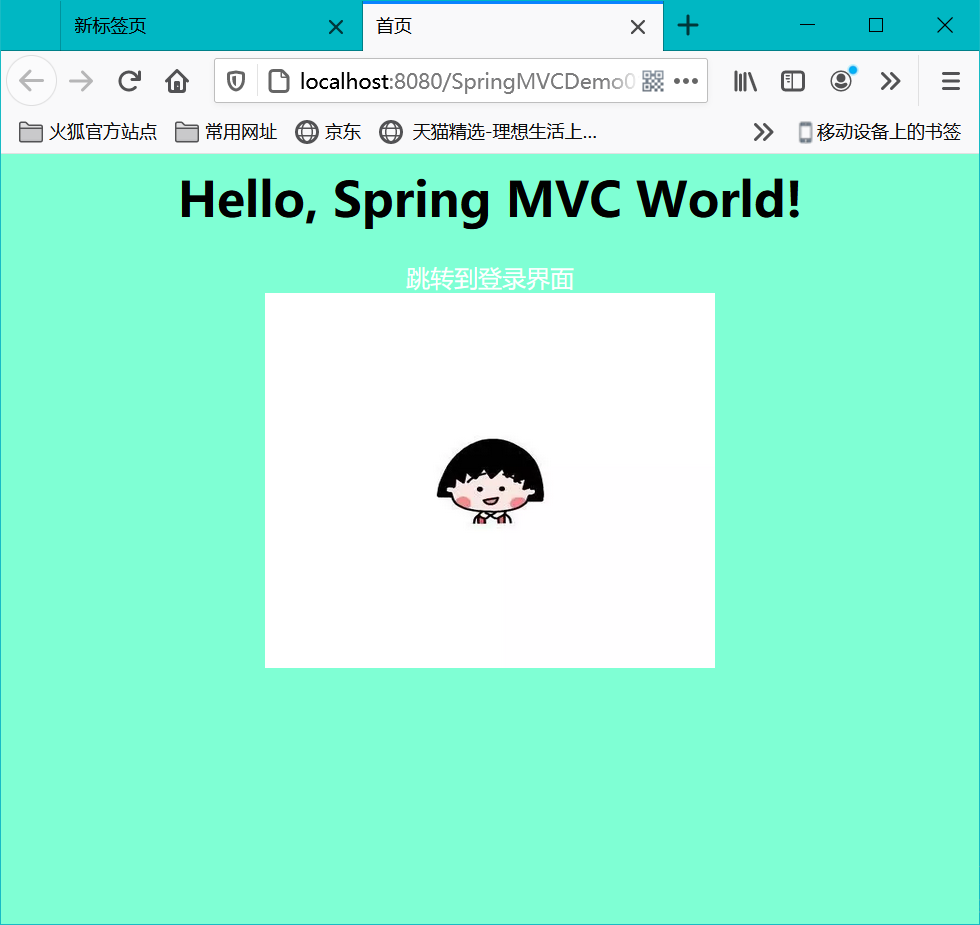
Task: Open a new tab with plus button
Action: (688, 26)
